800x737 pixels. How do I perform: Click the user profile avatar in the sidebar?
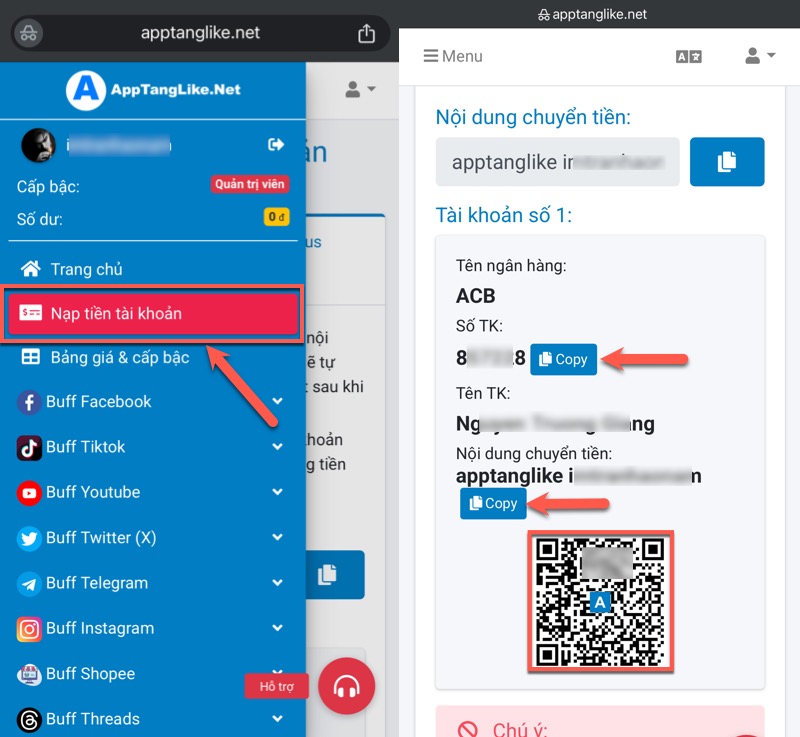pos(38,145)
